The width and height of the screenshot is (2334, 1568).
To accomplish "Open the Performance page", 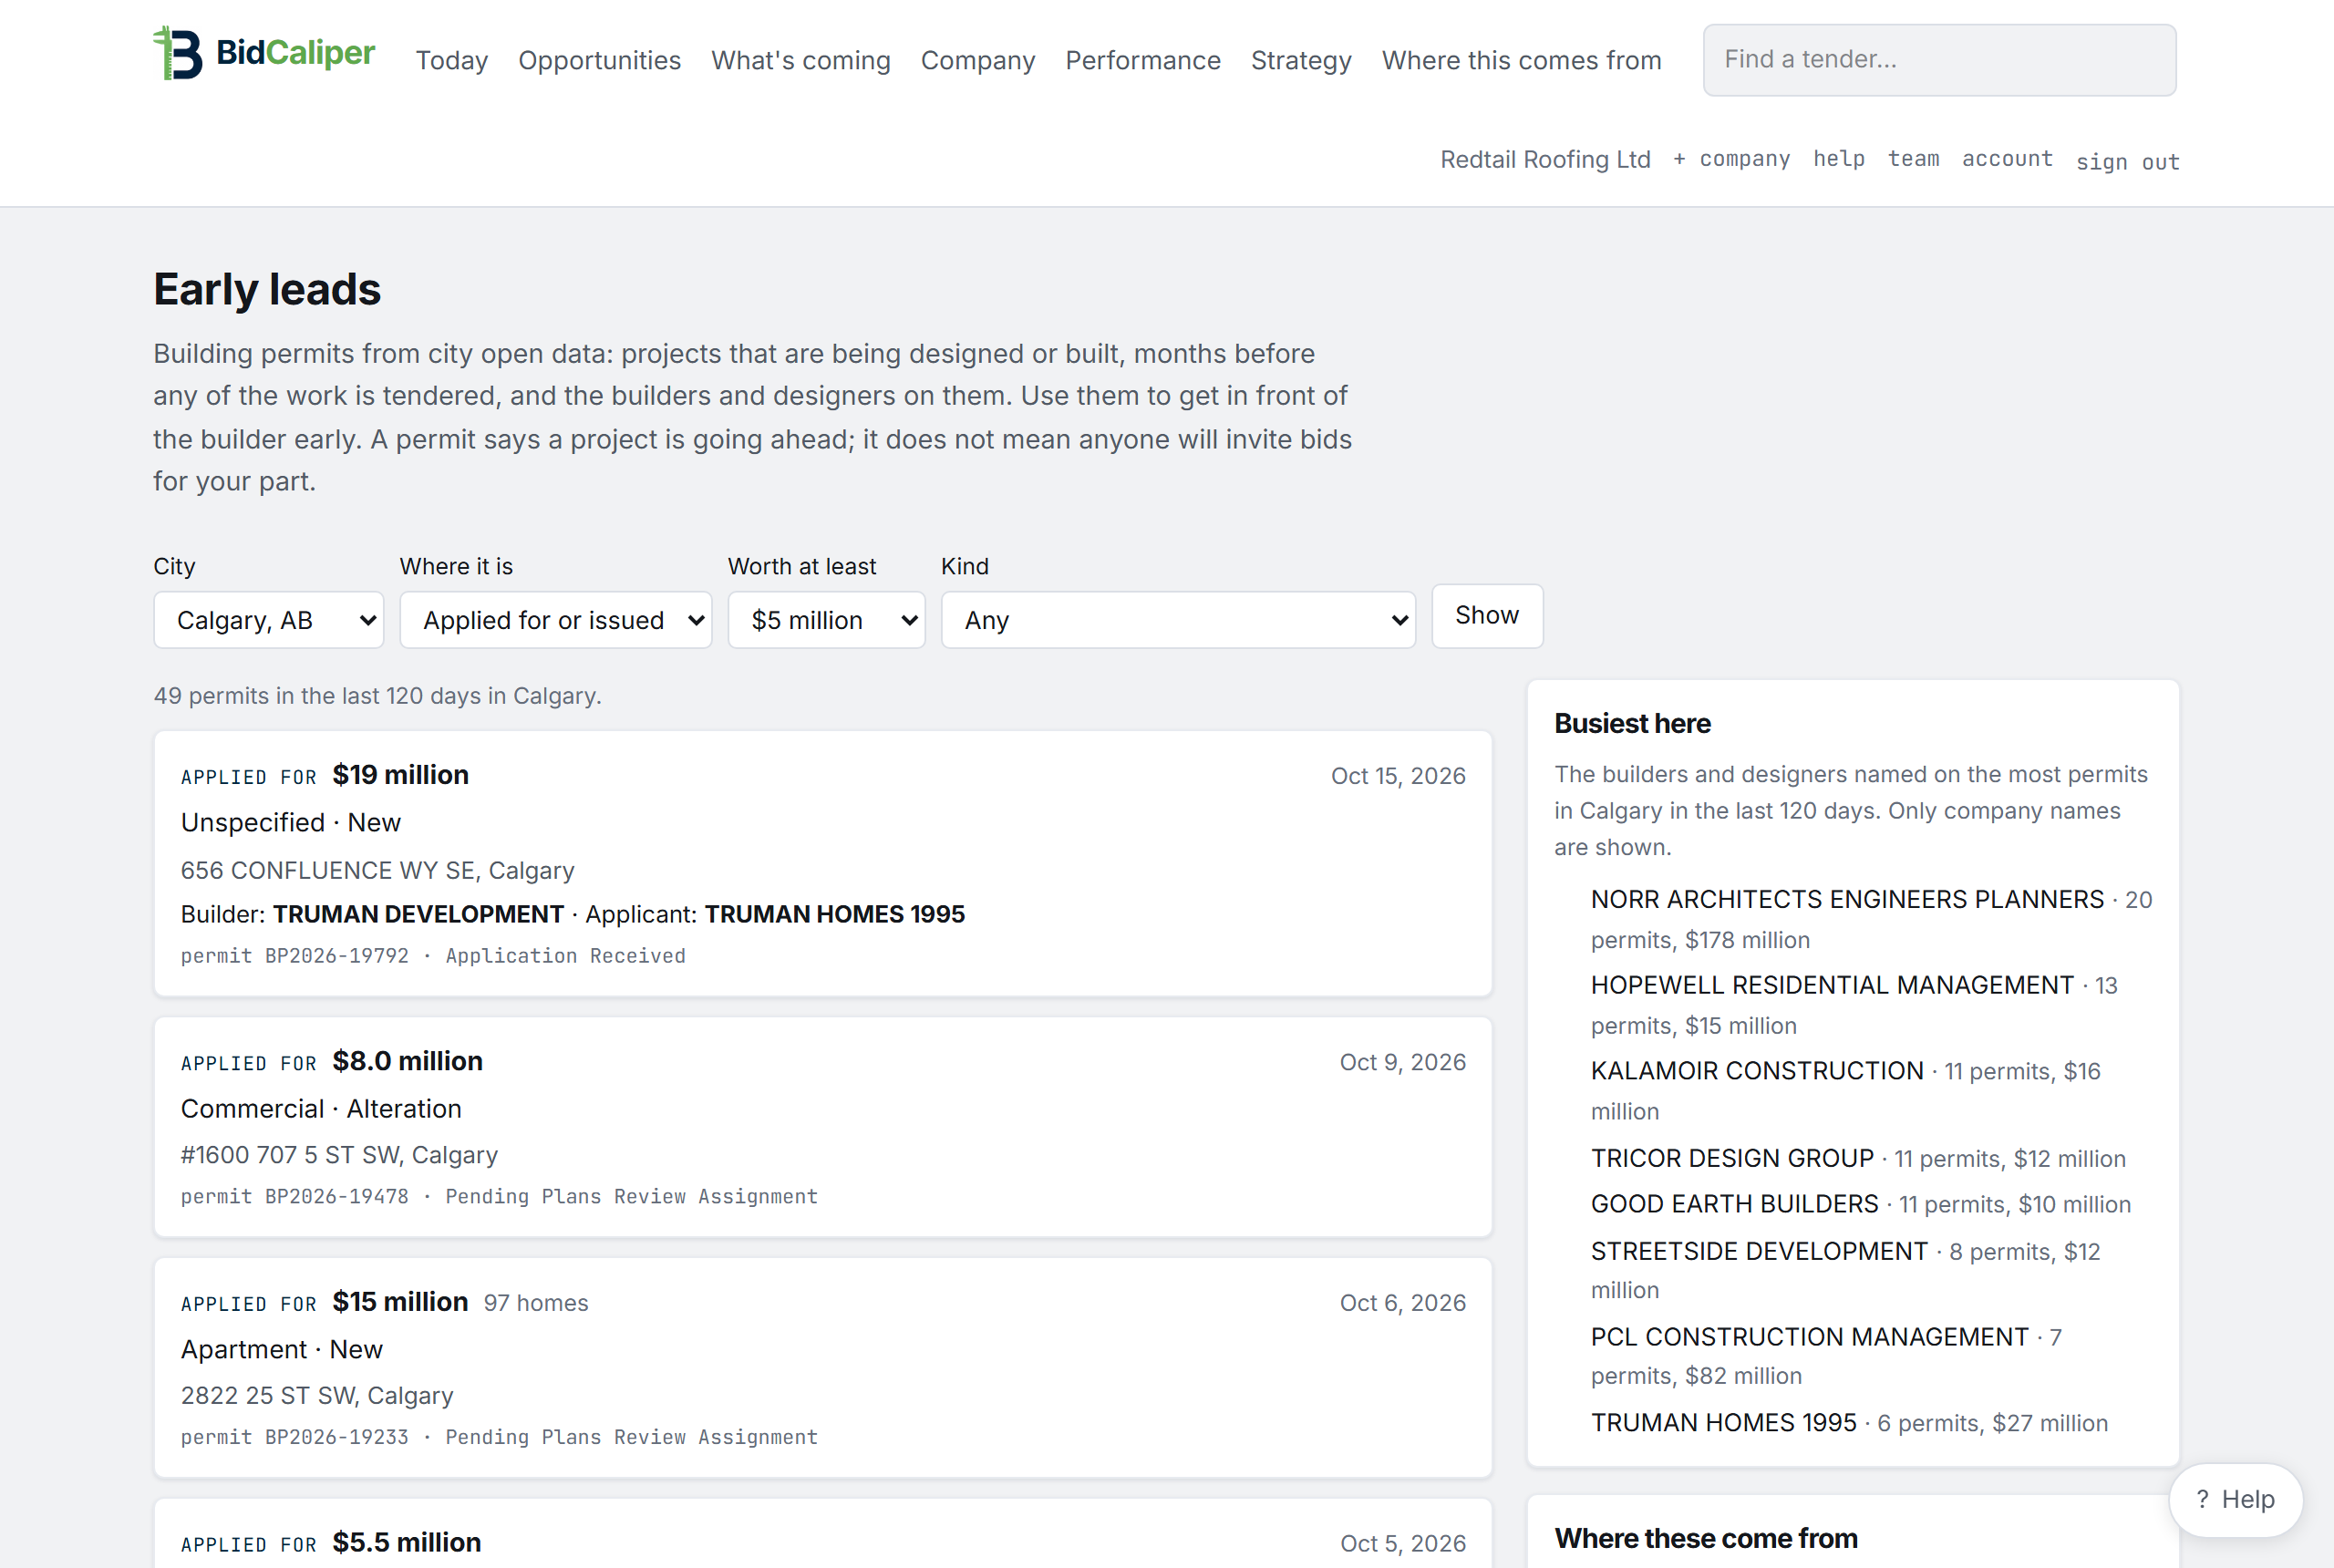I will point(1142,60).
